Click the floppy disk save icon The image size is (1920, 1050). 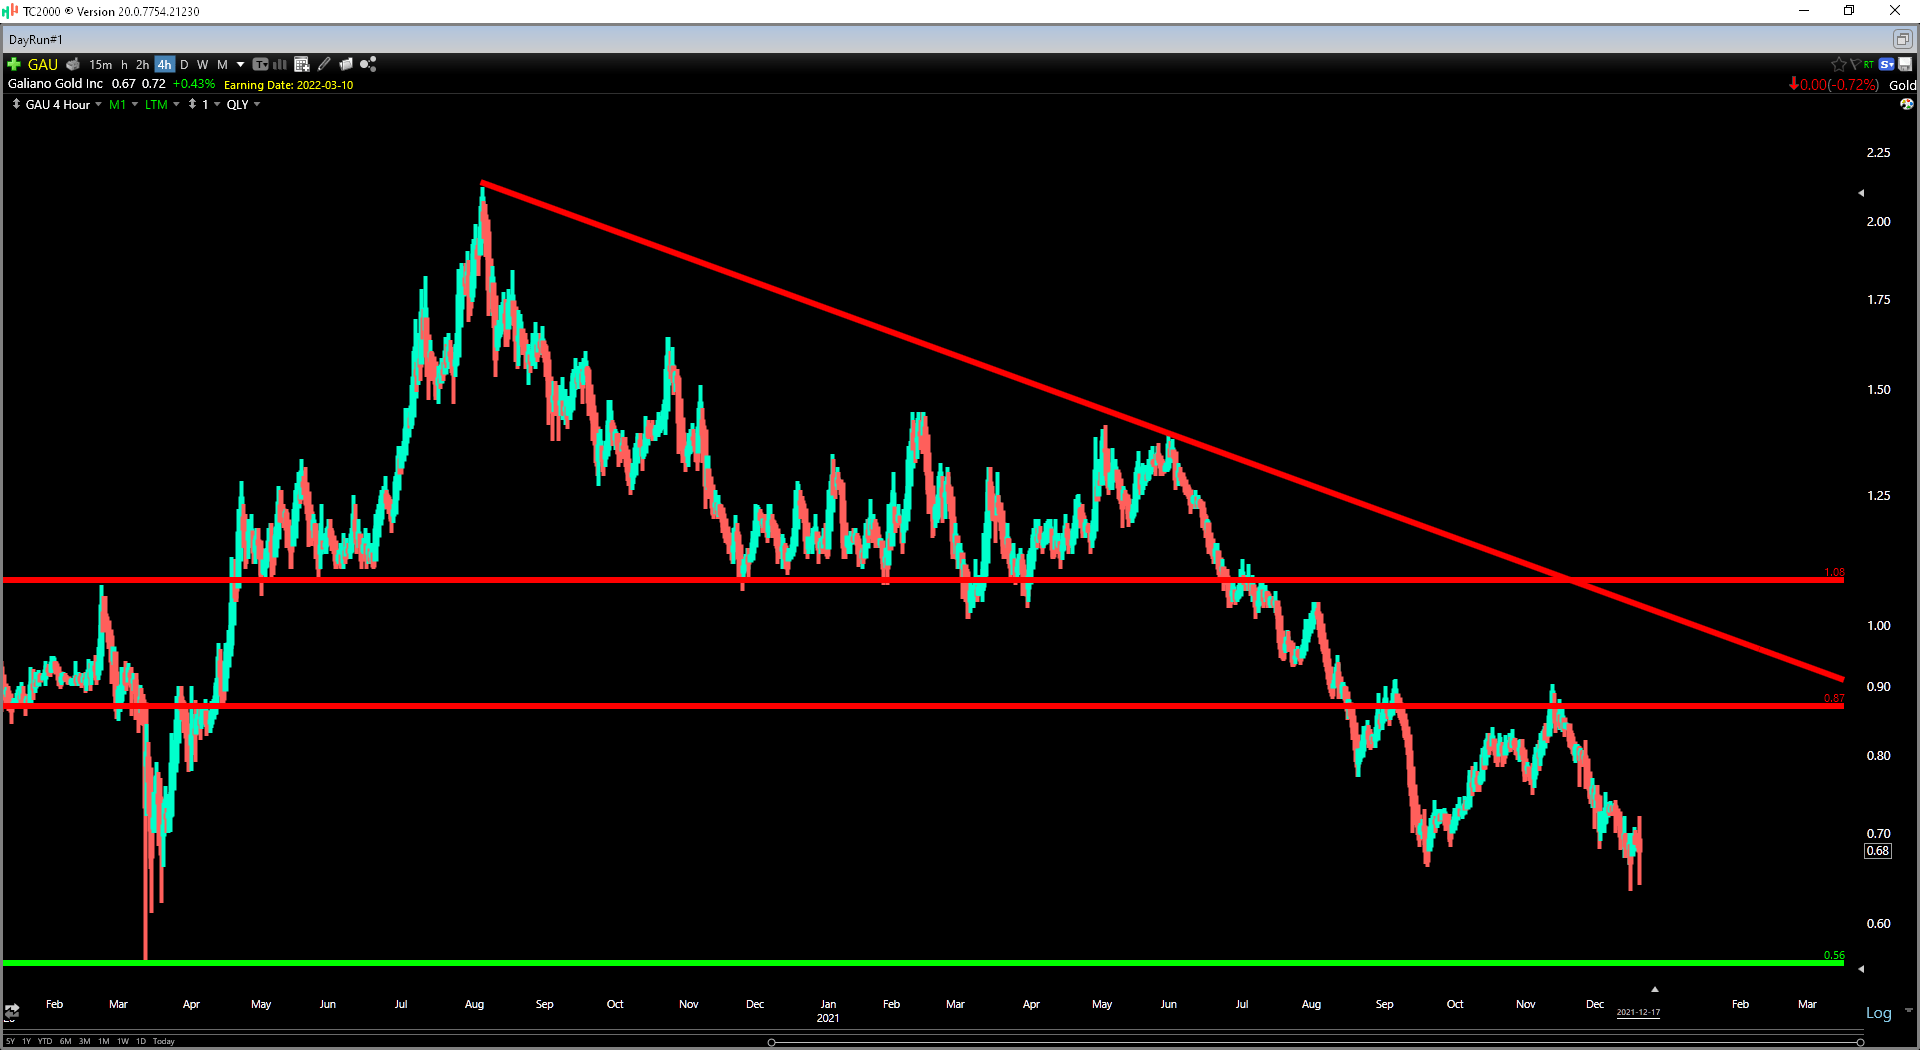pyautogui.click(x=1905, y=64)
